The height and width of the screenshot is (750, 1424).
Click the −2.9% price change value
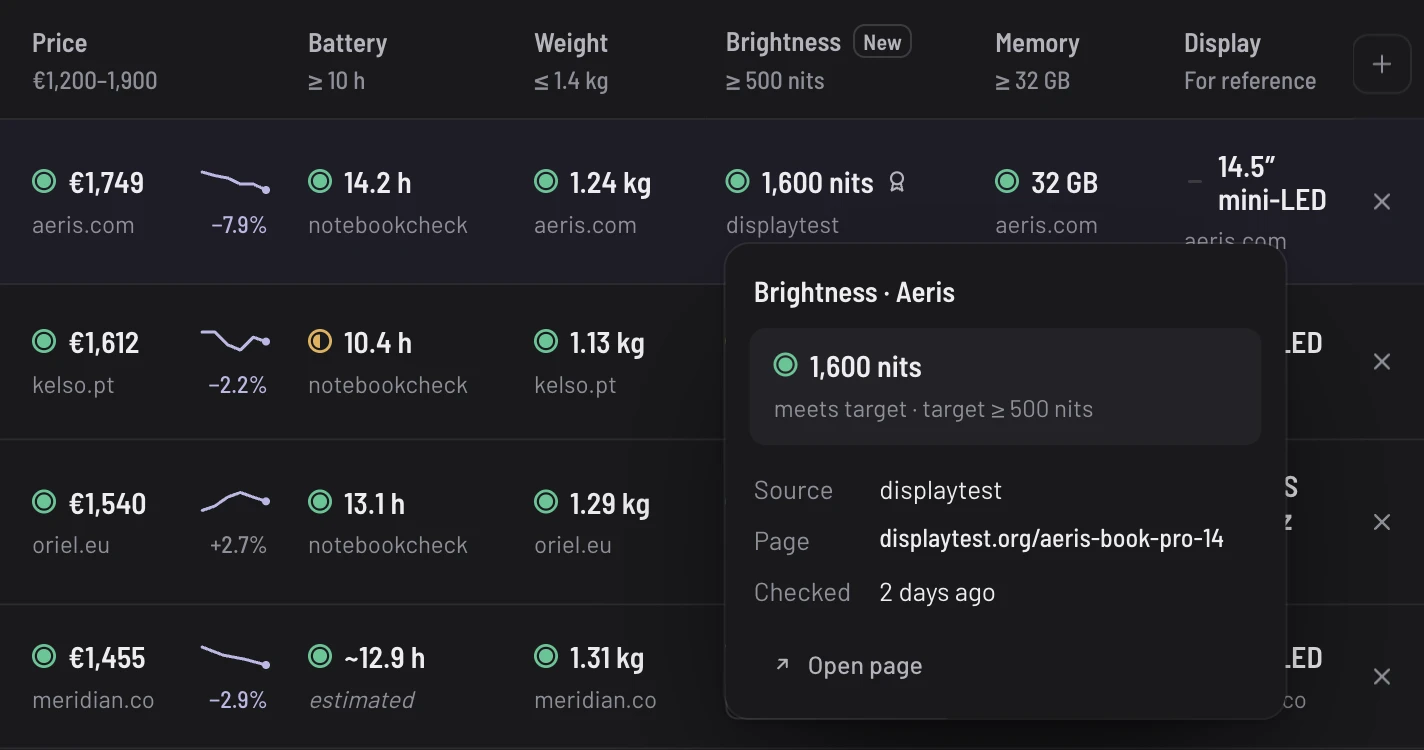pos(238,700)
